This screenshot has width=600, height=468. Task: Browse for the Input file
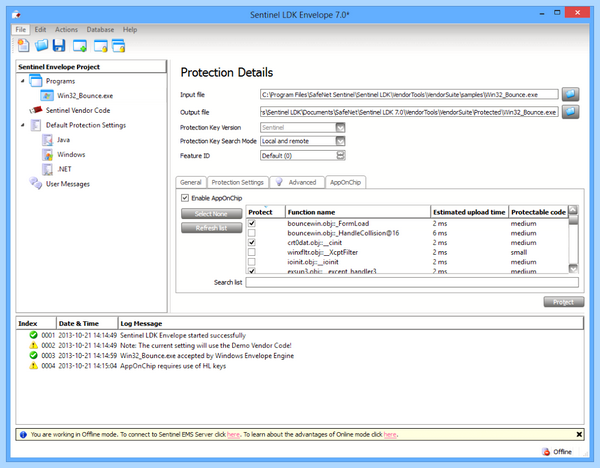570,94
